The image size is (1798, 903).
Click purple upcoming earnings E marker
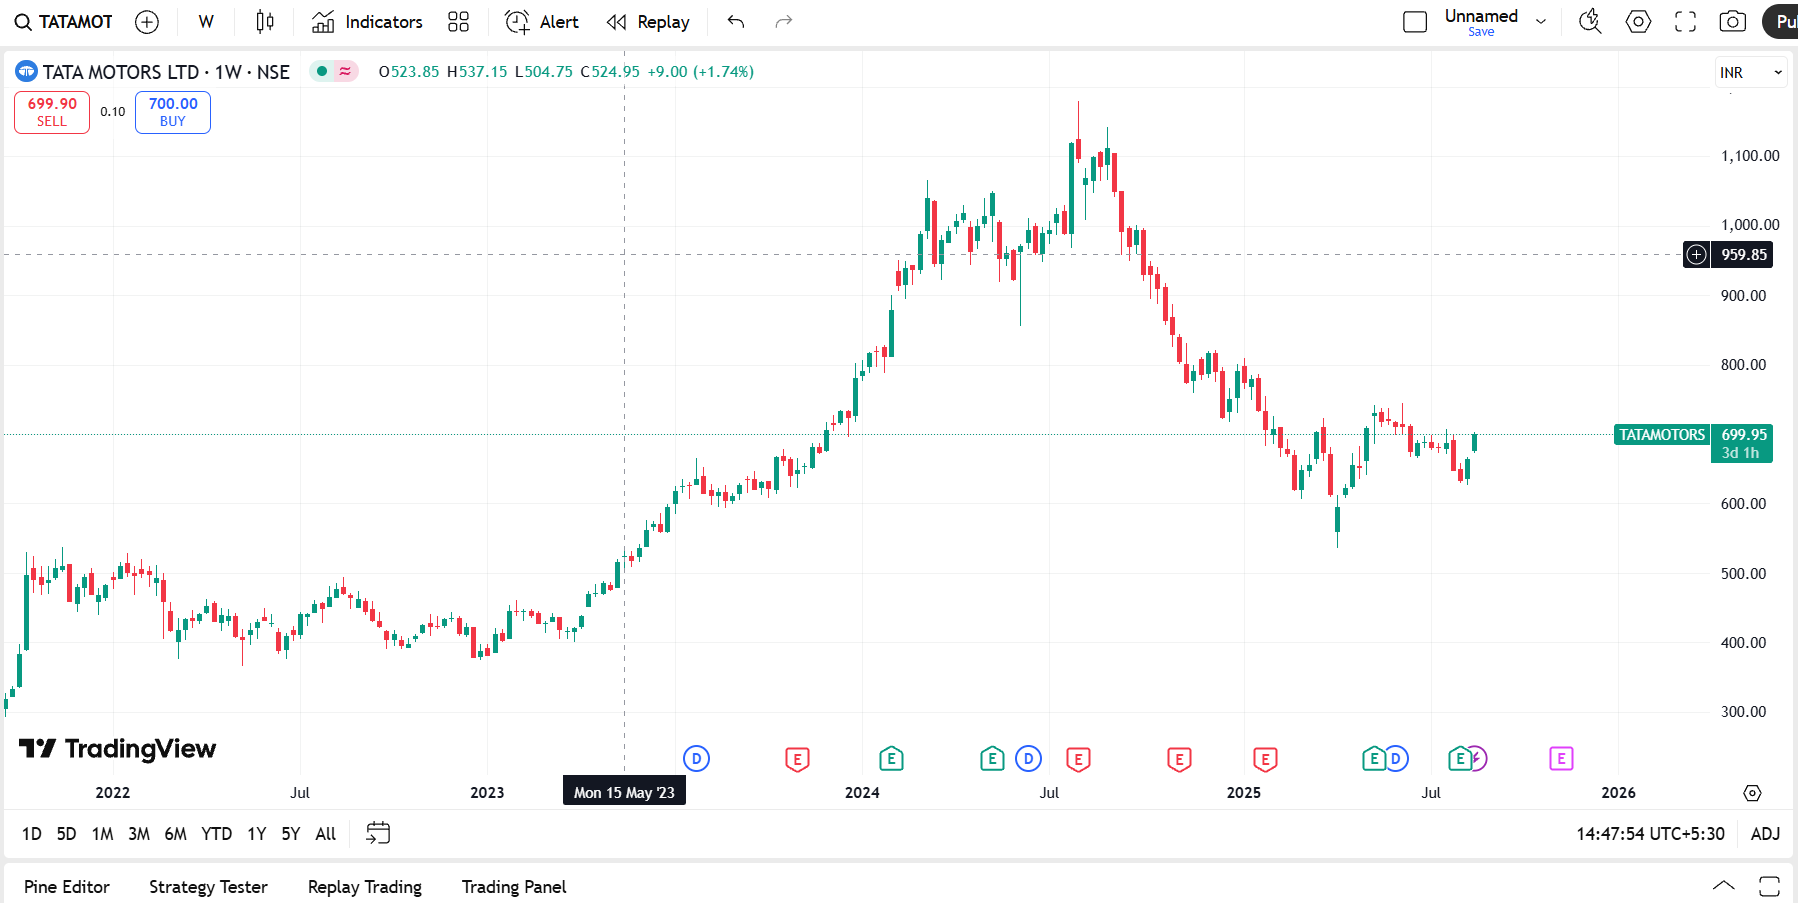[x=1561, y=759]
